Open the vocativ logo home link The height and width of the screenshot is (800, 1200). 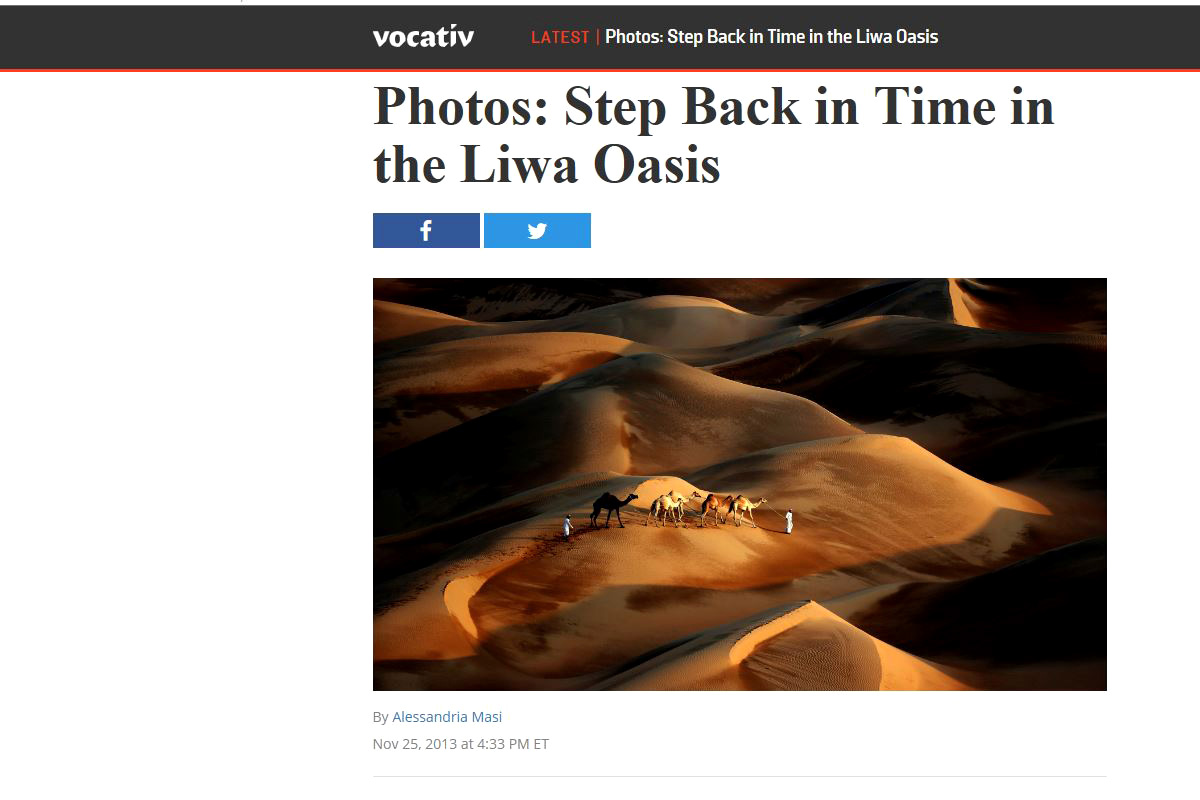tap(423, 37)
